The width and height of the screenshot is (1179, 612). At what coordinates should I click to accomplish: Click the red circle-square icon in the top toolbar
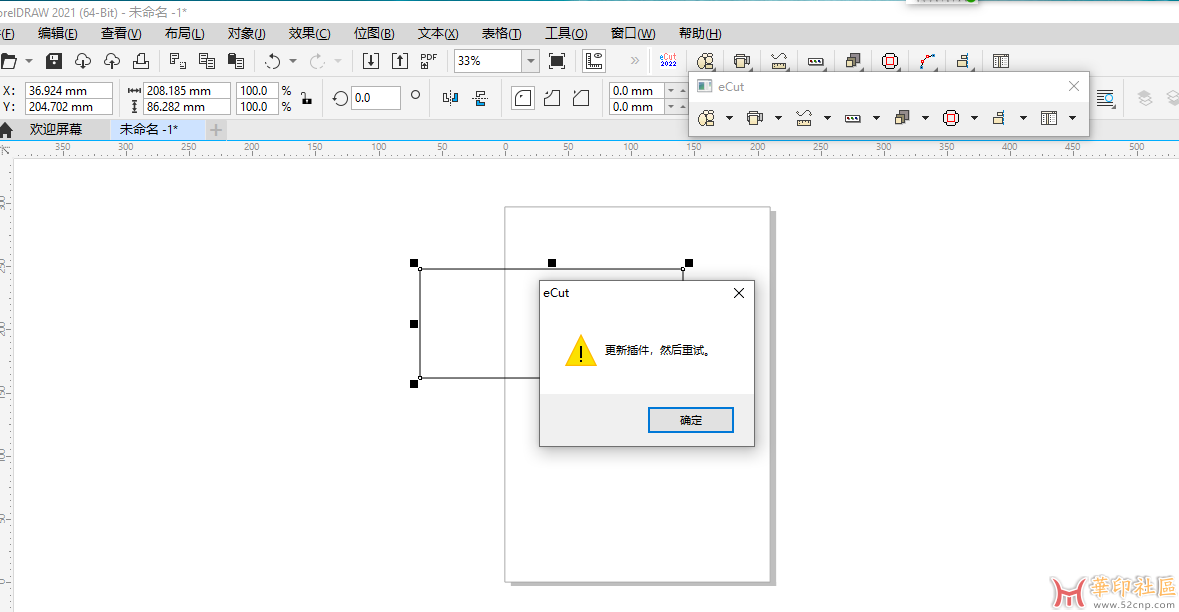(x=890, y=61)
